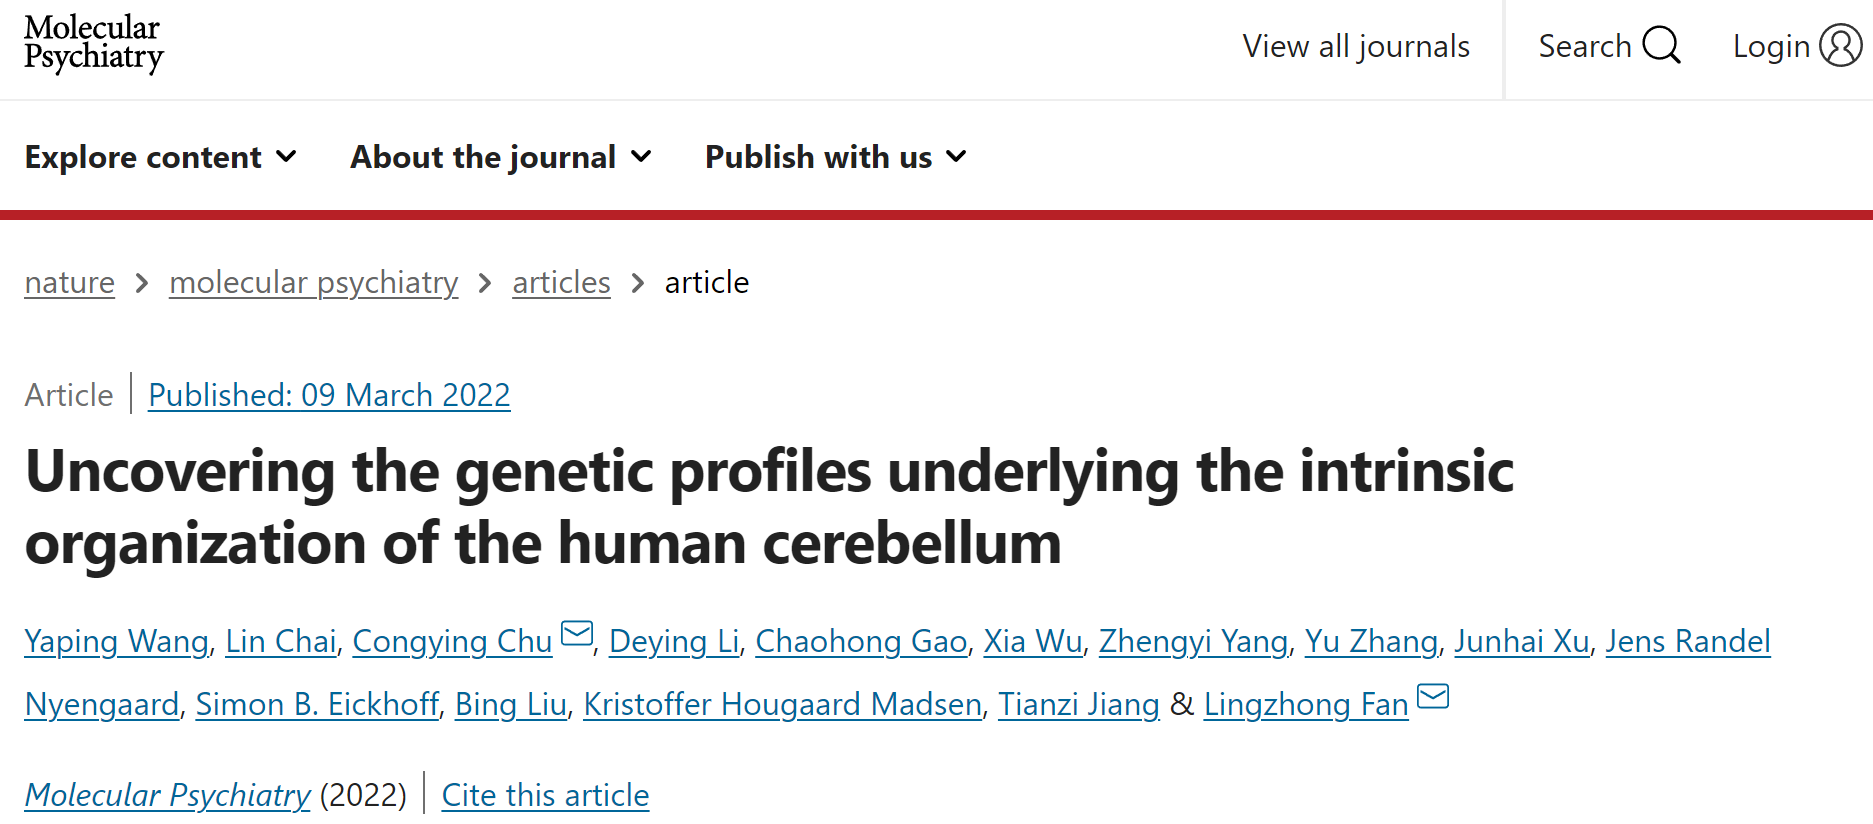The image size is (1873, 824).
Task: Click author Tianzi Jiang
Action: pyautogui.click(x=1078, y=704)
